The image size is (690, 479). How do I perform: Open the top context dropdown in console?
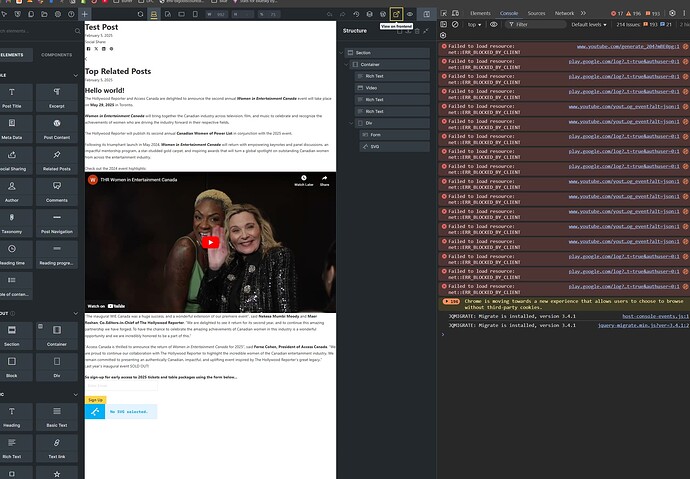click(474, 25)
